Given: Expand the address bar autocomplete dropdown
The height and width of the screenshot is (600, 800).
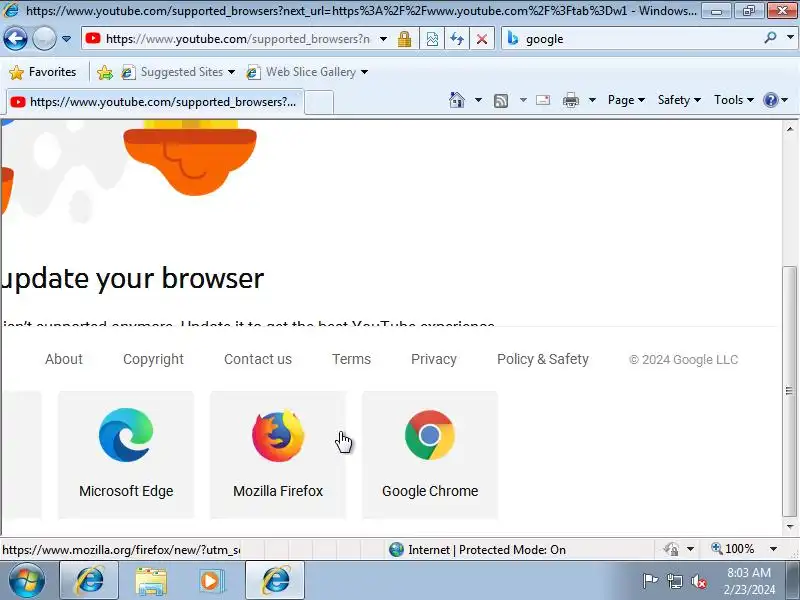Looking at the screenshot, I should coord(383,39).
